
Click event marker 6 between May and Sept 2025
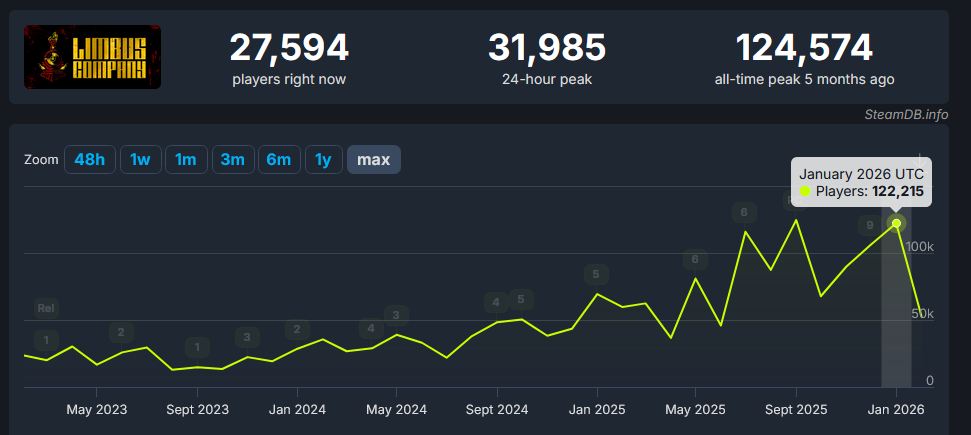[744, 213]
